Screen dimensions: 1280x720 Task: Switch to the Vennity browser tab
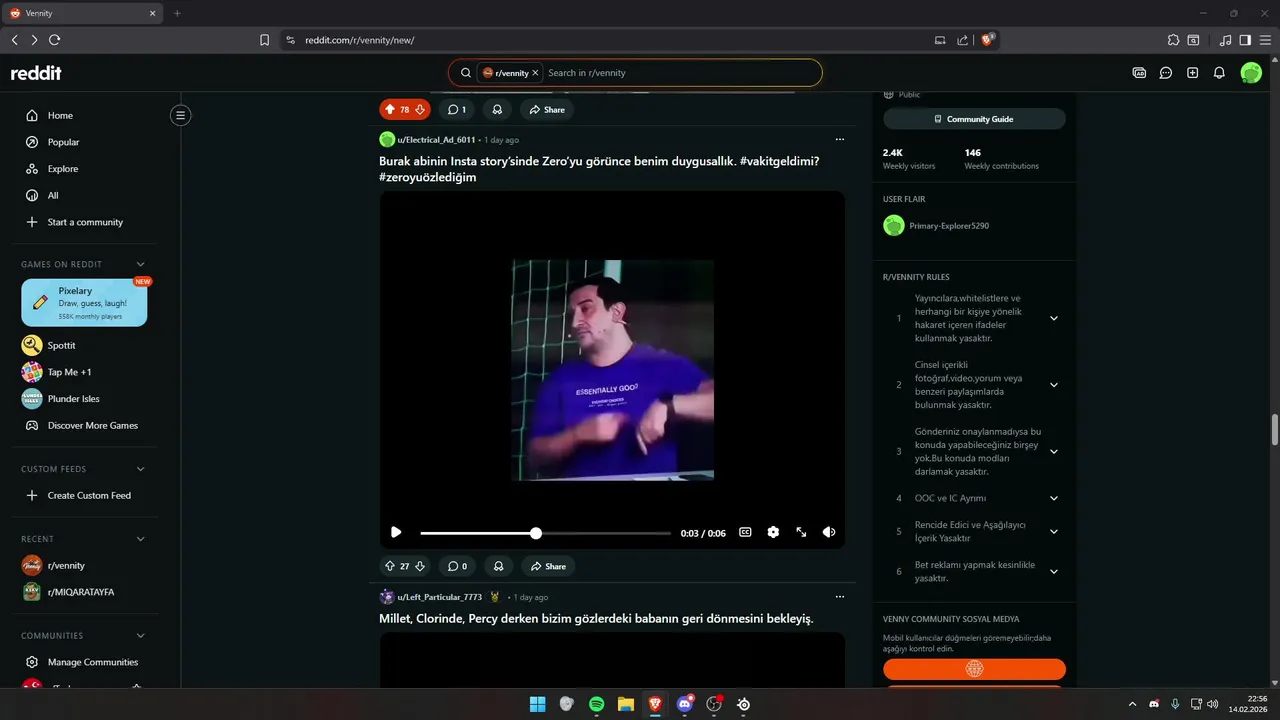point(82,13)
